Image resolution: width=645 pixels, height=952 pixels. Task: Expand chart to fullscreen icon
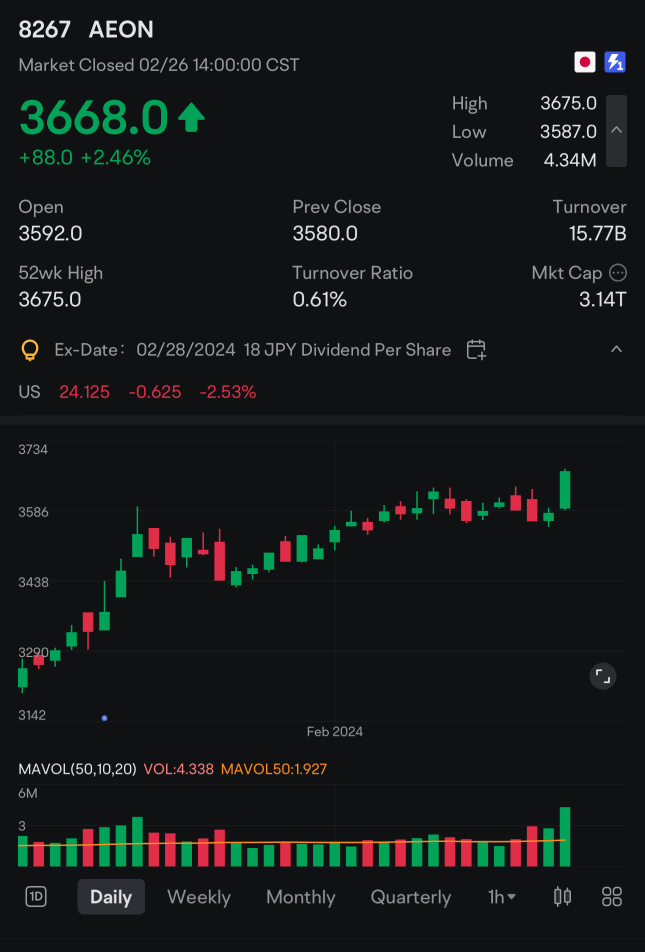(x=602, y=676)
